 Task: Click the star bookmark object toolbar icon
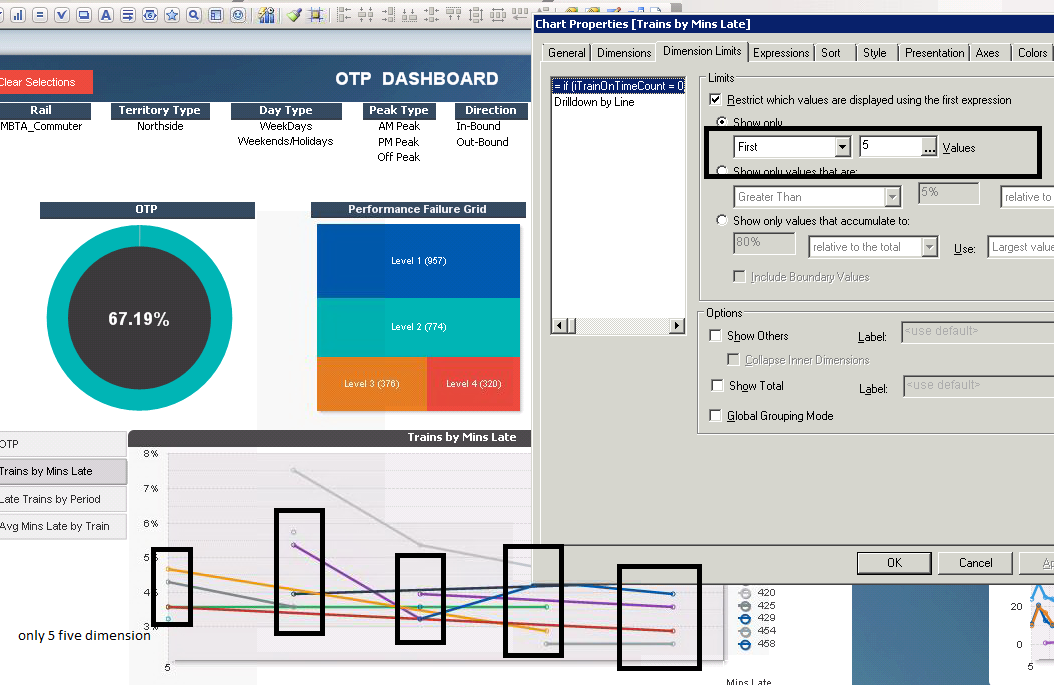tap(172, 15)
